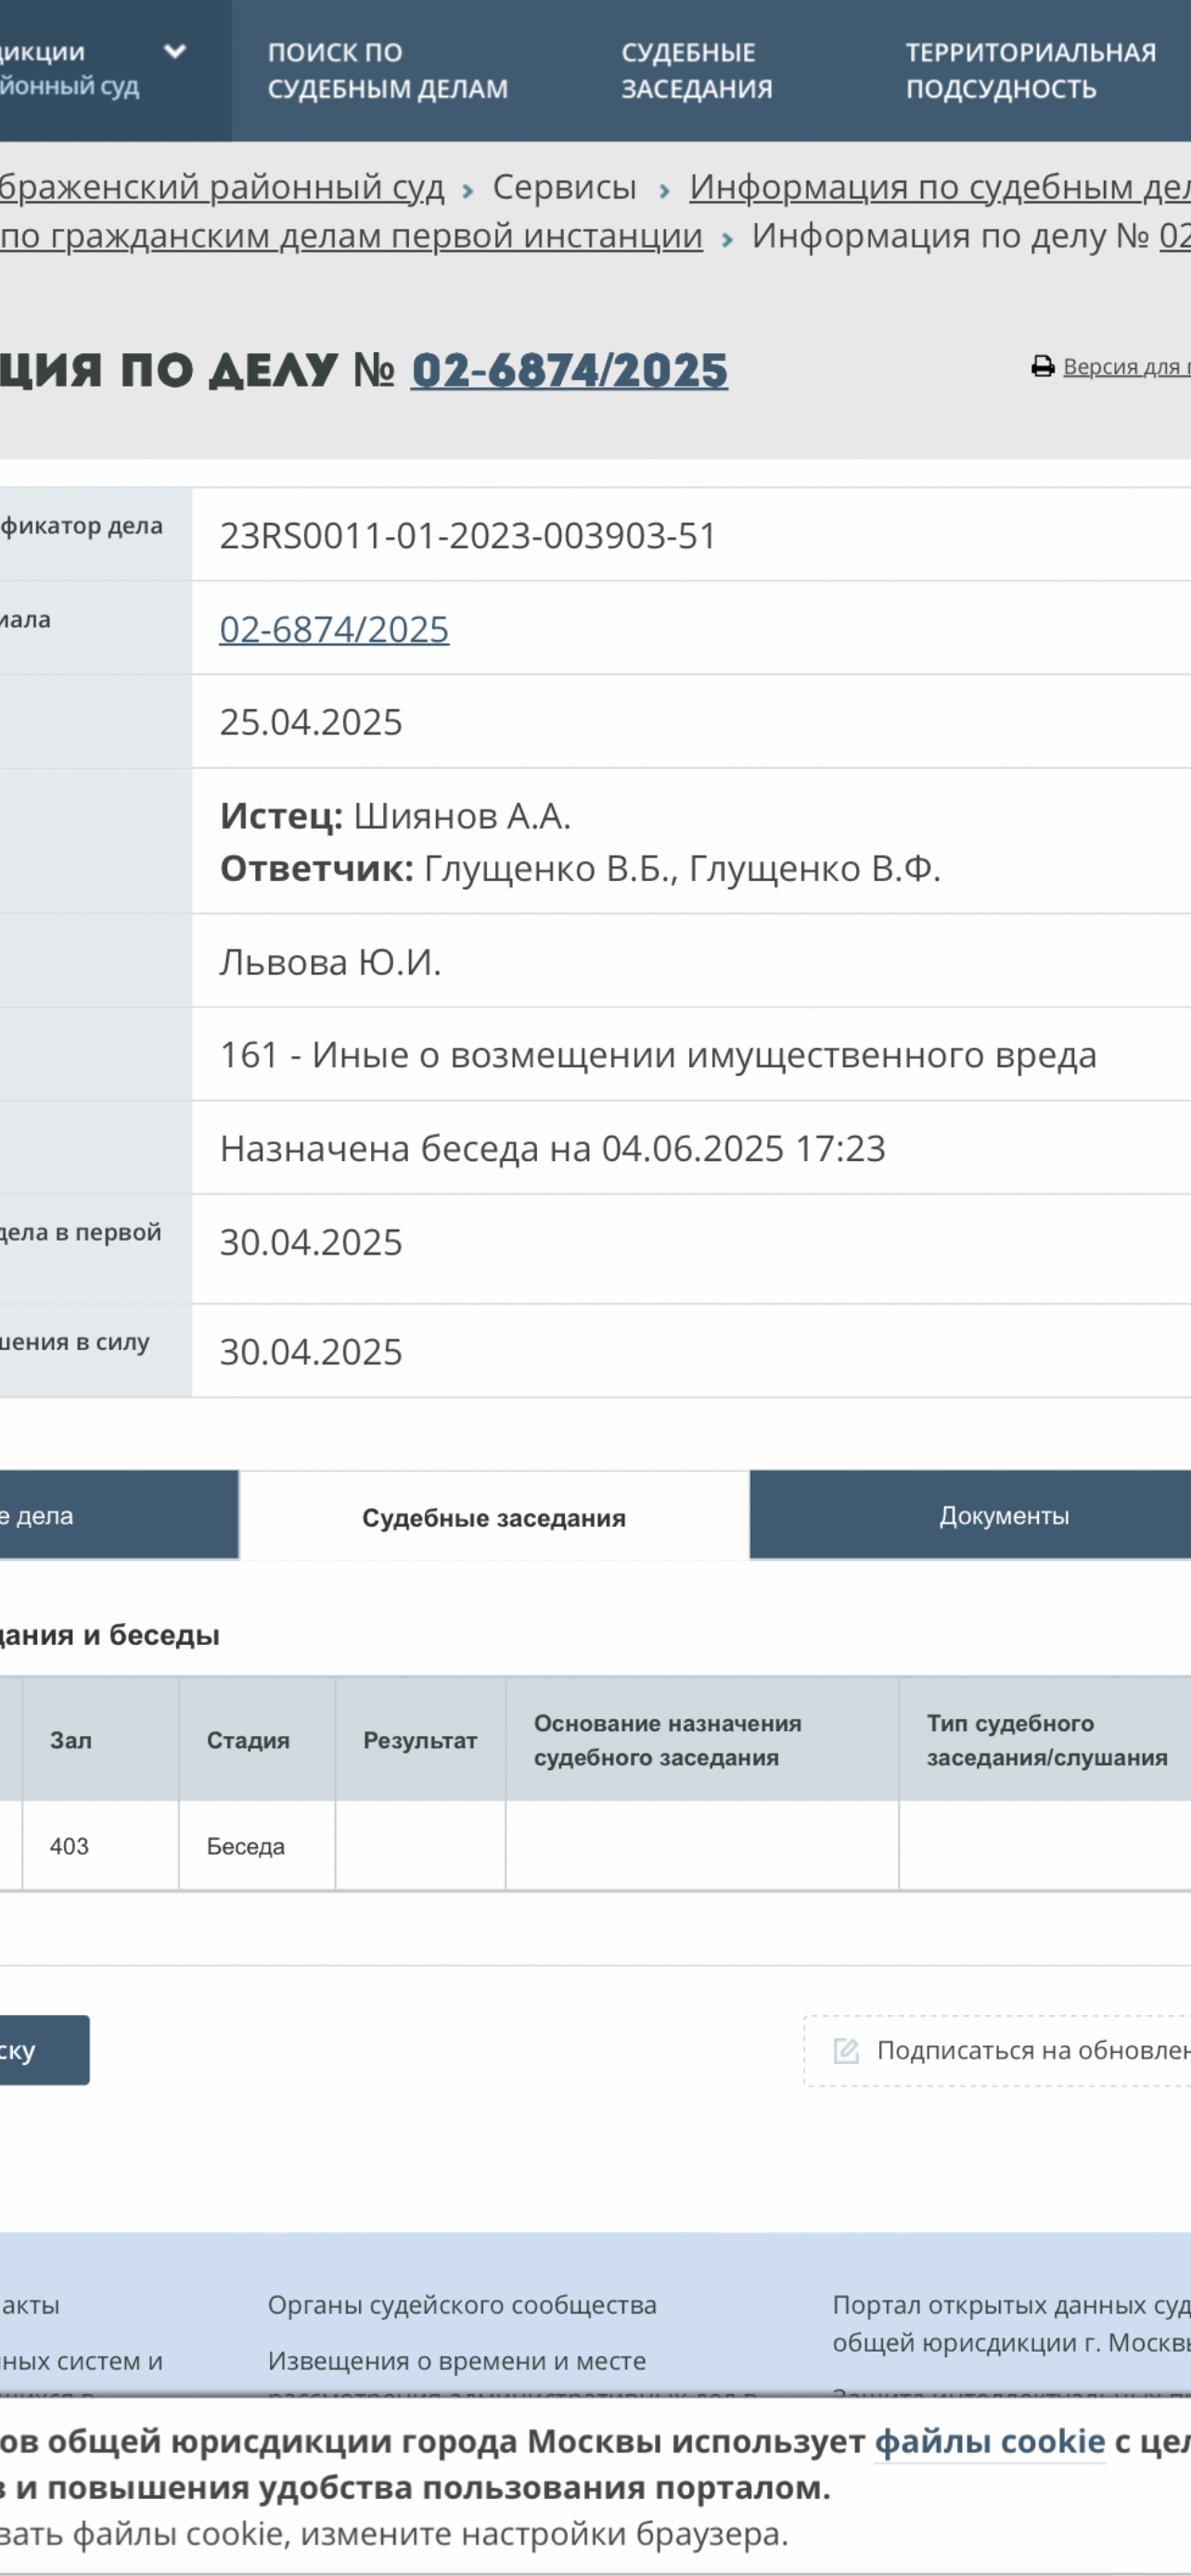This screenshot has height=2576, width=1191.
Task: Click the 'Версия для печати' link
Action: [x=1125, y=367]
